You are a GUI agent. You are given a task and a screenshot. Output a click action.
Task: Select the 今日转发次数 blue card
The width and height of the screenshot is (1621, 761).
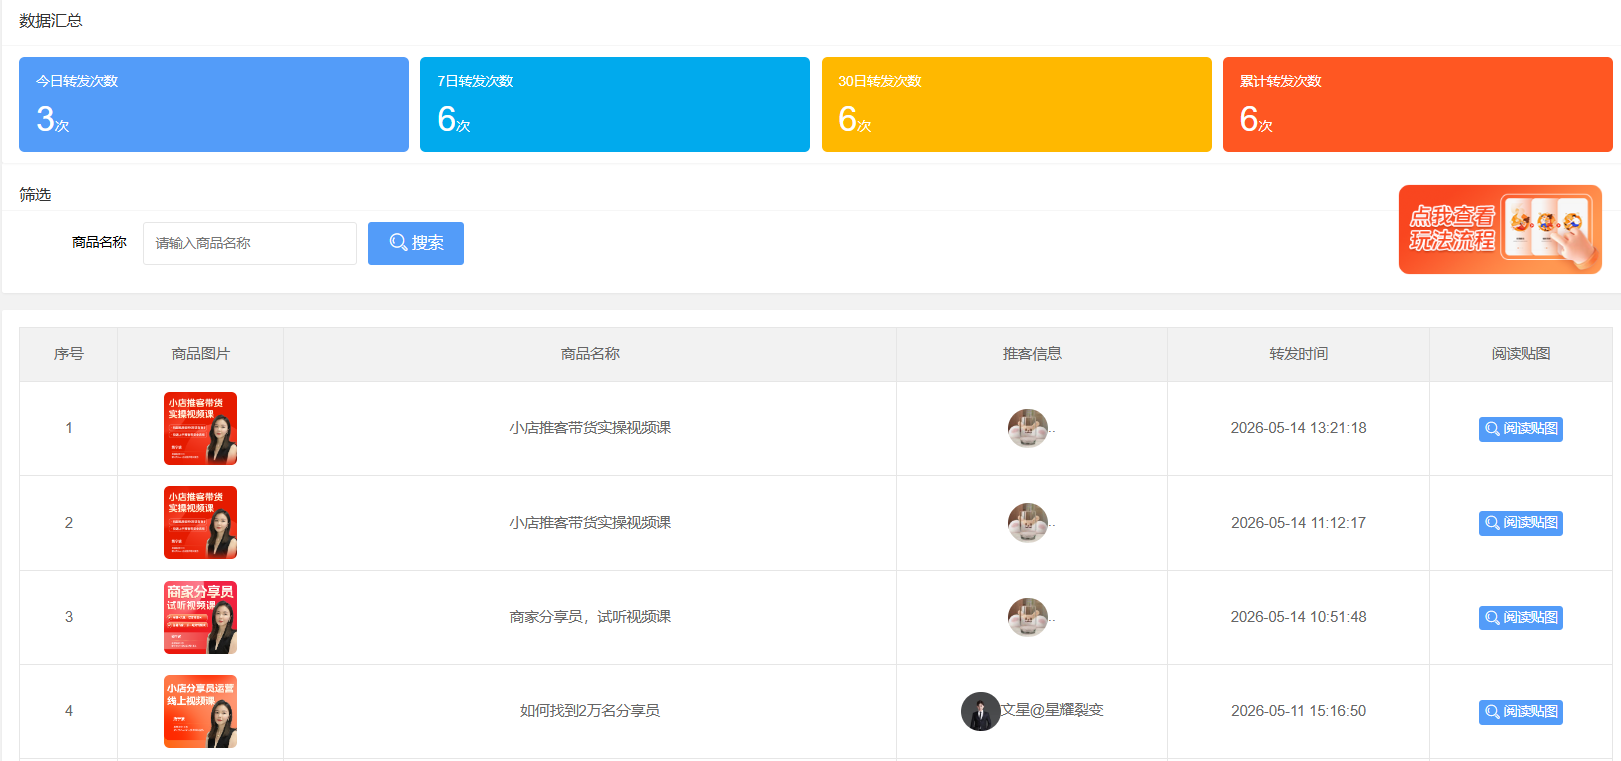pos(214,104)
